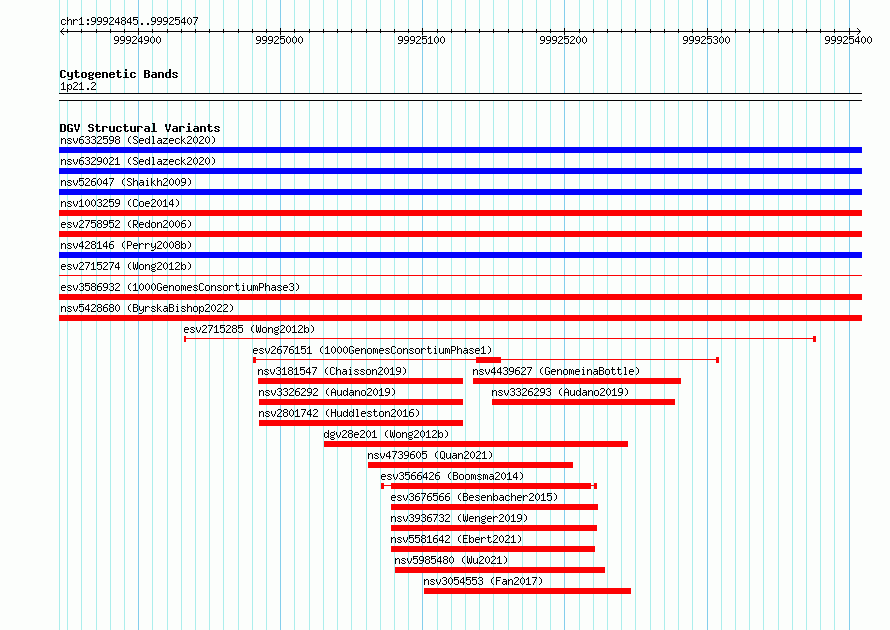Click the red bar of esv3566426
890x630 pixels.
[491, 486]
